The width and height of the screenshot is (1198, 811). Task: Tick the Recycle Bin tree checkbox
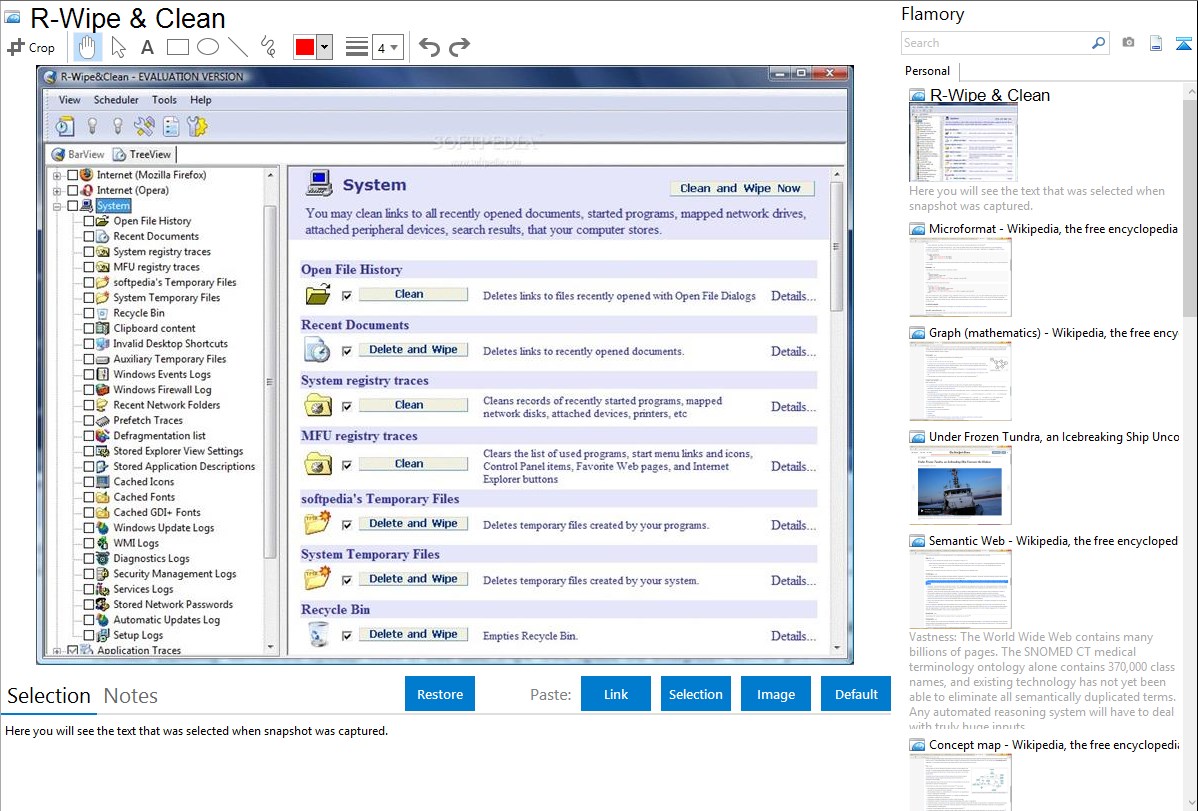(x=89, y=313)
